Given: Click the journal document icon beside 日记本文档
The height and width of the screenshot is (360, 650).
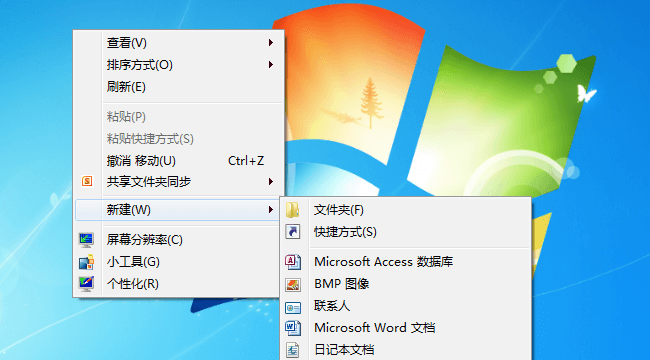Looking at the screenshot, I should [293, 350].
